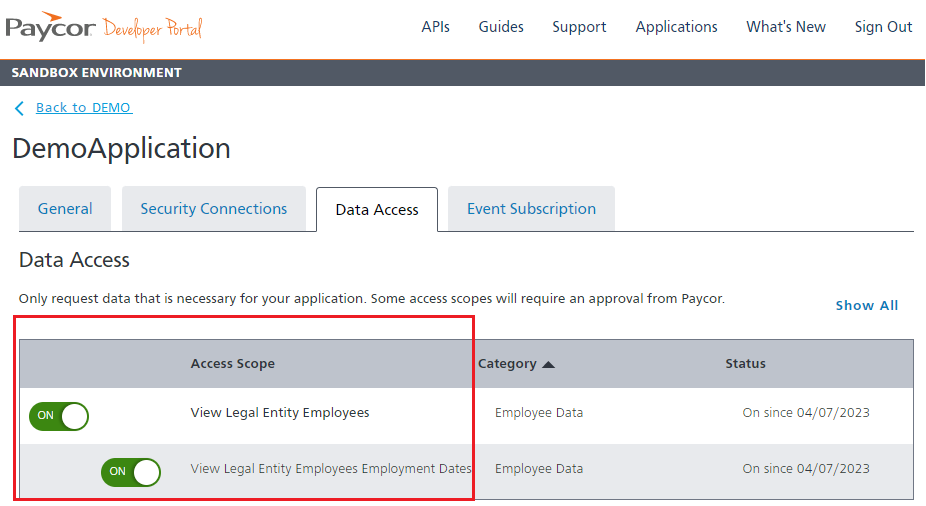Switch to the General tab
The width and height of the screenshot is (926, 506).
tap(65, 209)
